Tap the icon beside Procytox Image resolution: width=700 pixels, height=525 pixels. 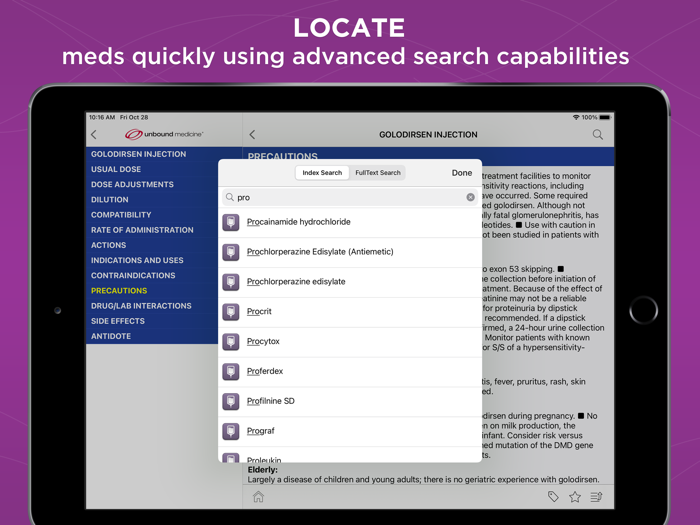click(x=231, y=342)
